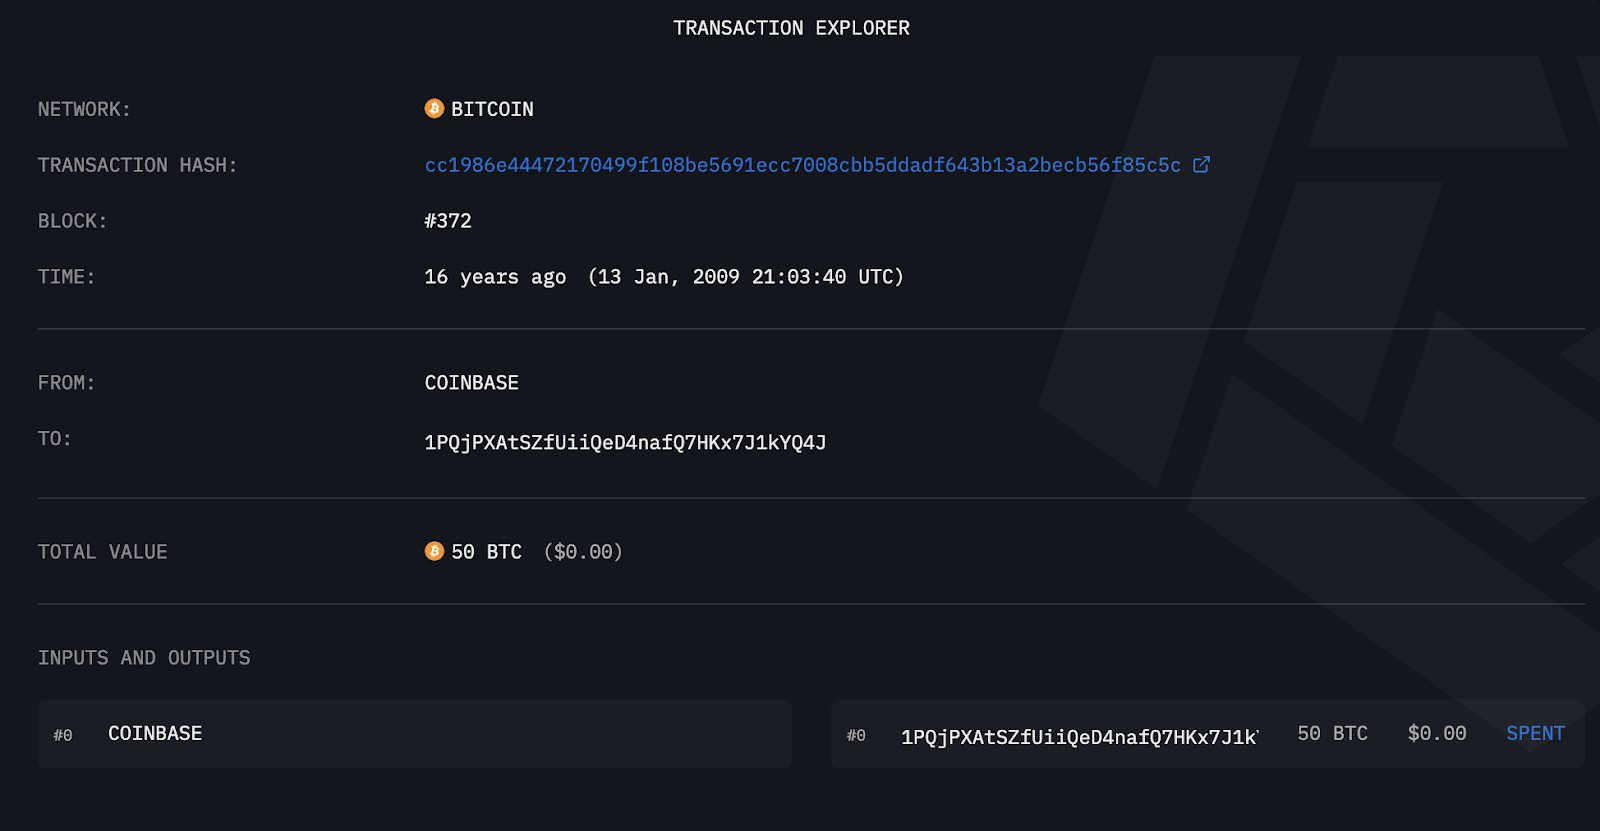Click FROM value labeled COINBASE
The width and height of the screenshot is (1600, 831).
click(470, 382)
